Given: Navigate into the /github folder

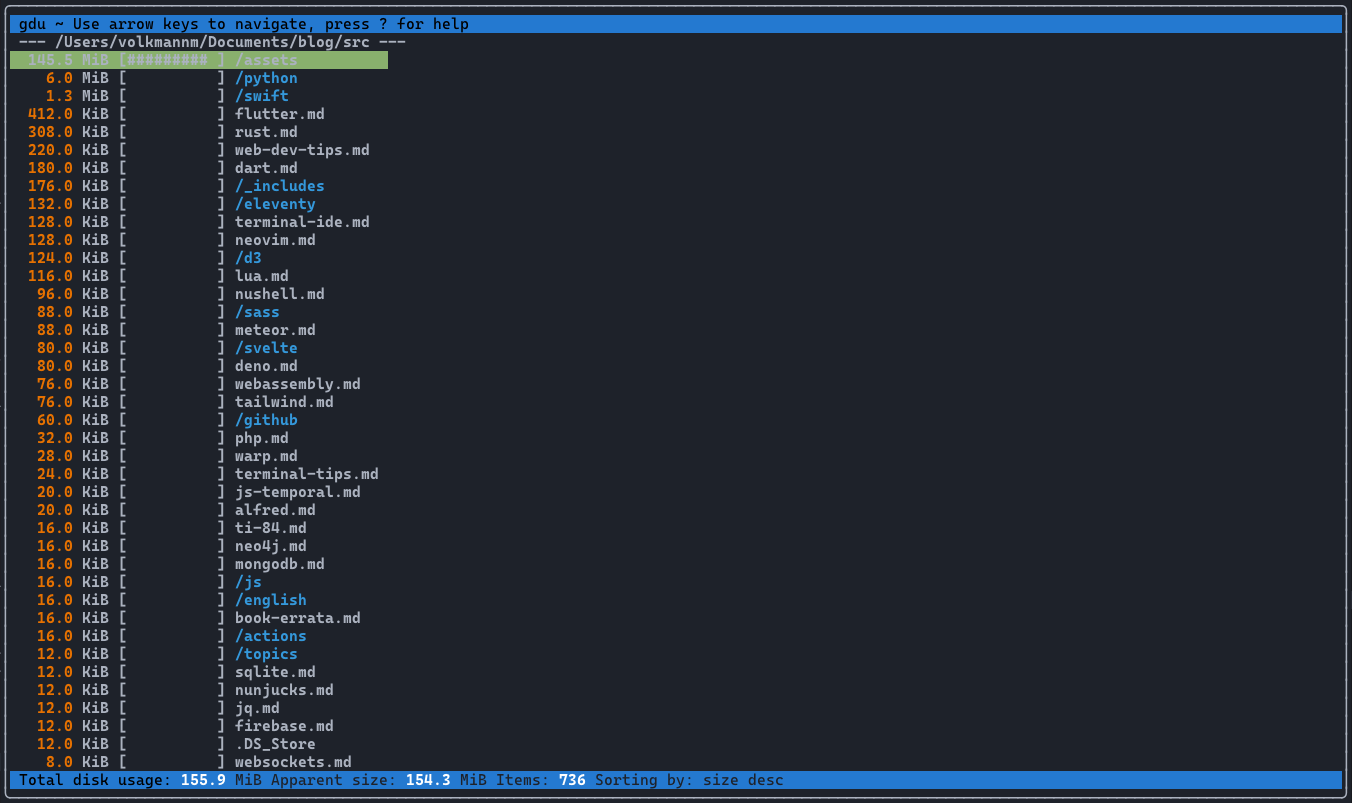Looking at the screenshot, I should pos(266,420).
